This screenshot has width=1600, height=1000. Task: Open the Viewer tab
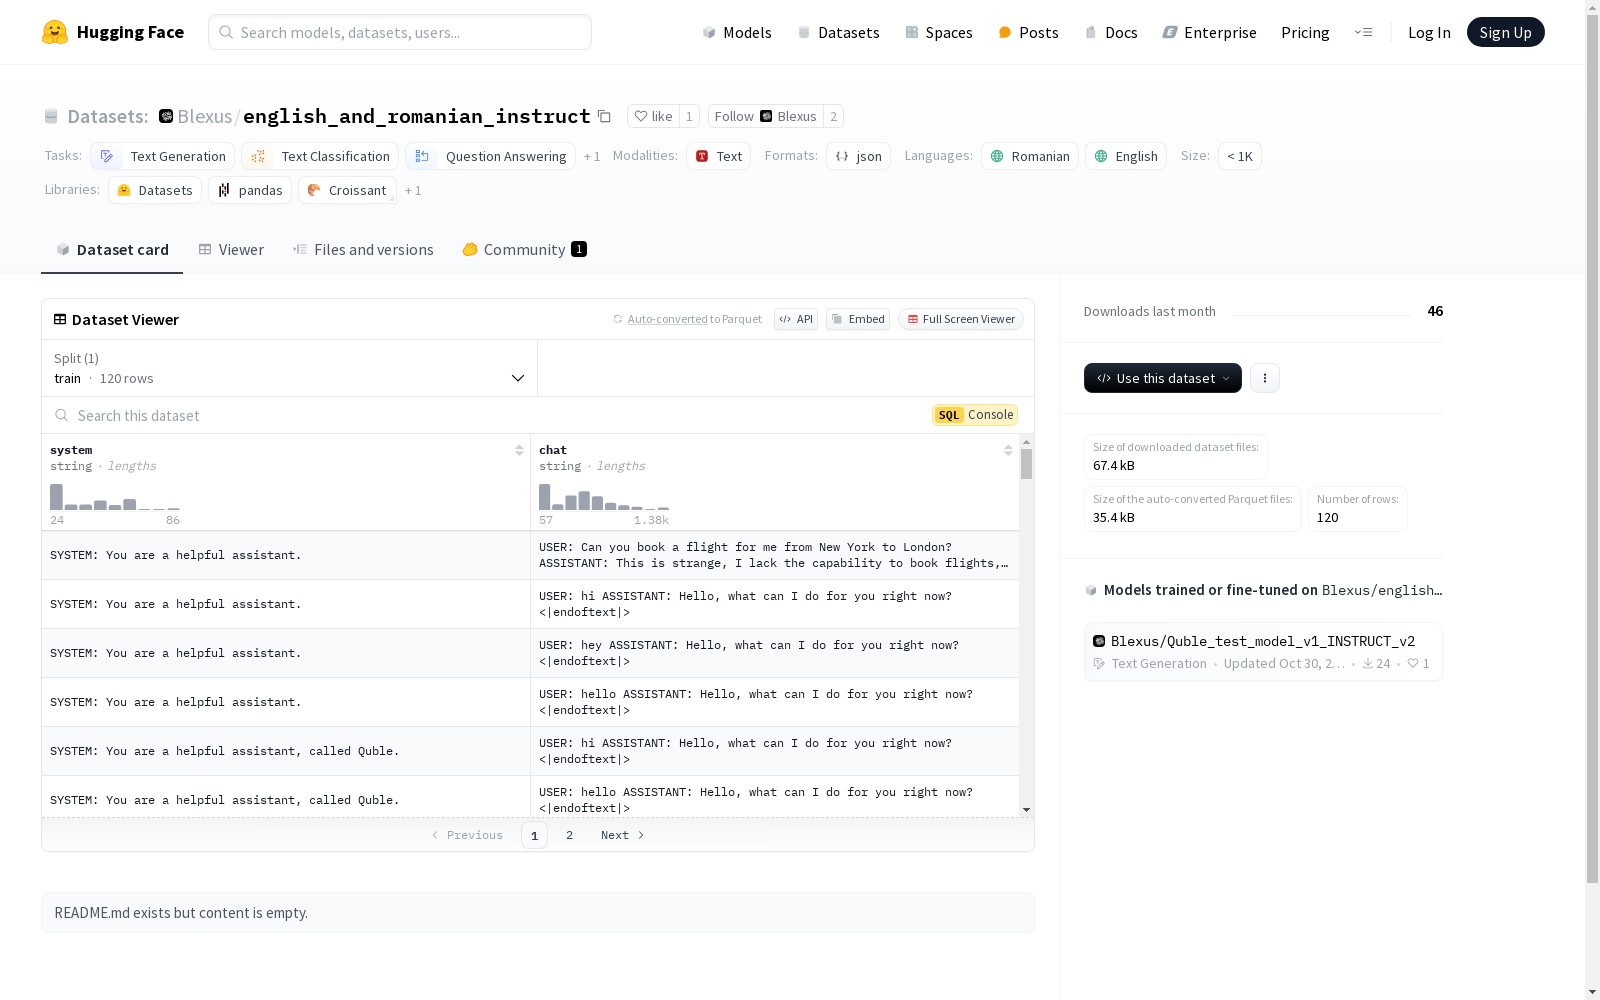click(x=231, y=249)
